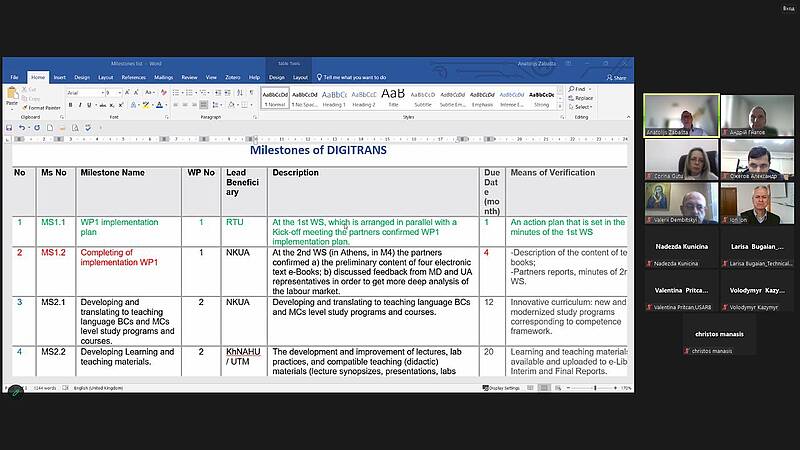This screenshot has width=800, height=450.
Task: Open the Change Case dropdown
Action: point(150,92)
